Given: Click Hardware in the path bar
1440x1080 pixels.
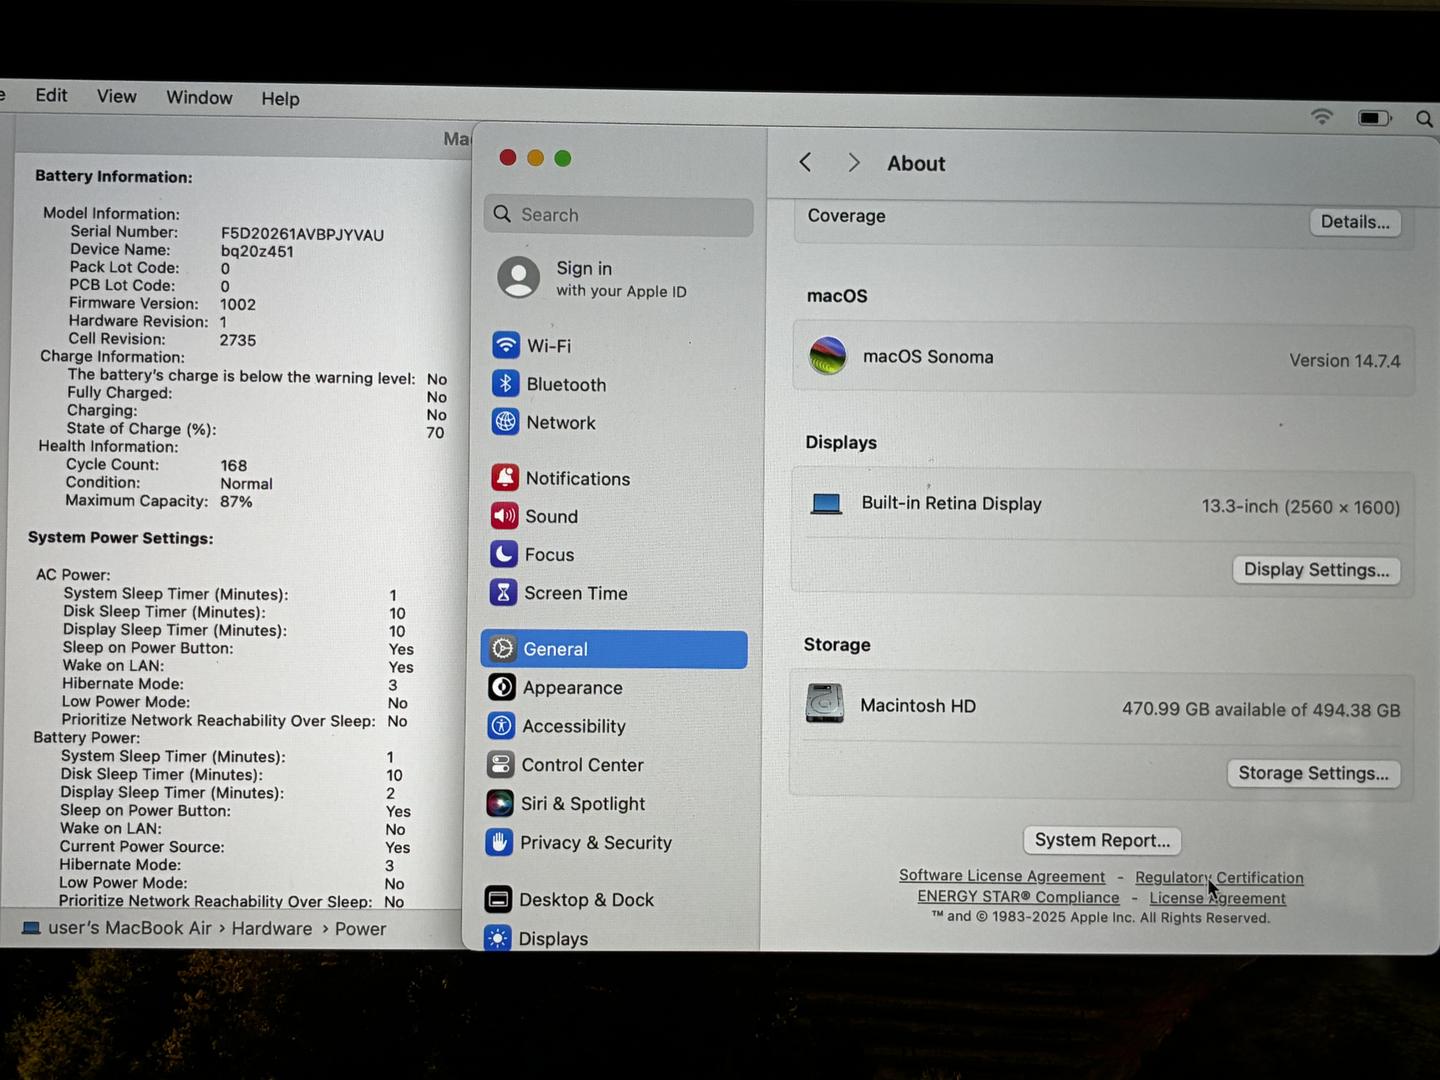Looking at the screenshot, I should [272, 928].
